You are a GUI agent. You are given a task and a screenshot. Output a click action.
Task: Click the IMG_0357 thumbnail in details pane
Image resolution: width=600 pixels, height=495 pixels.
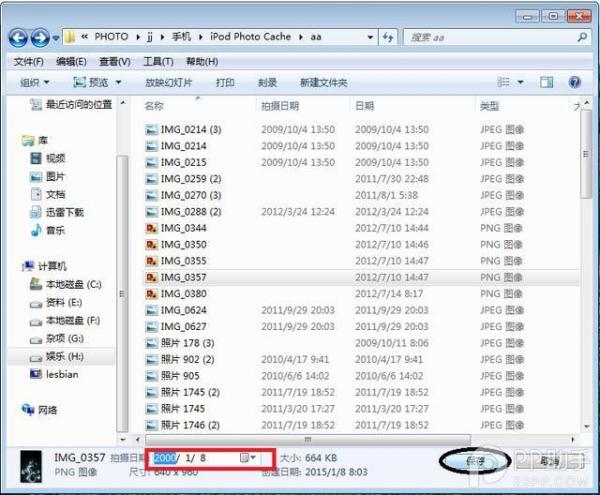(x=31, y=467)
